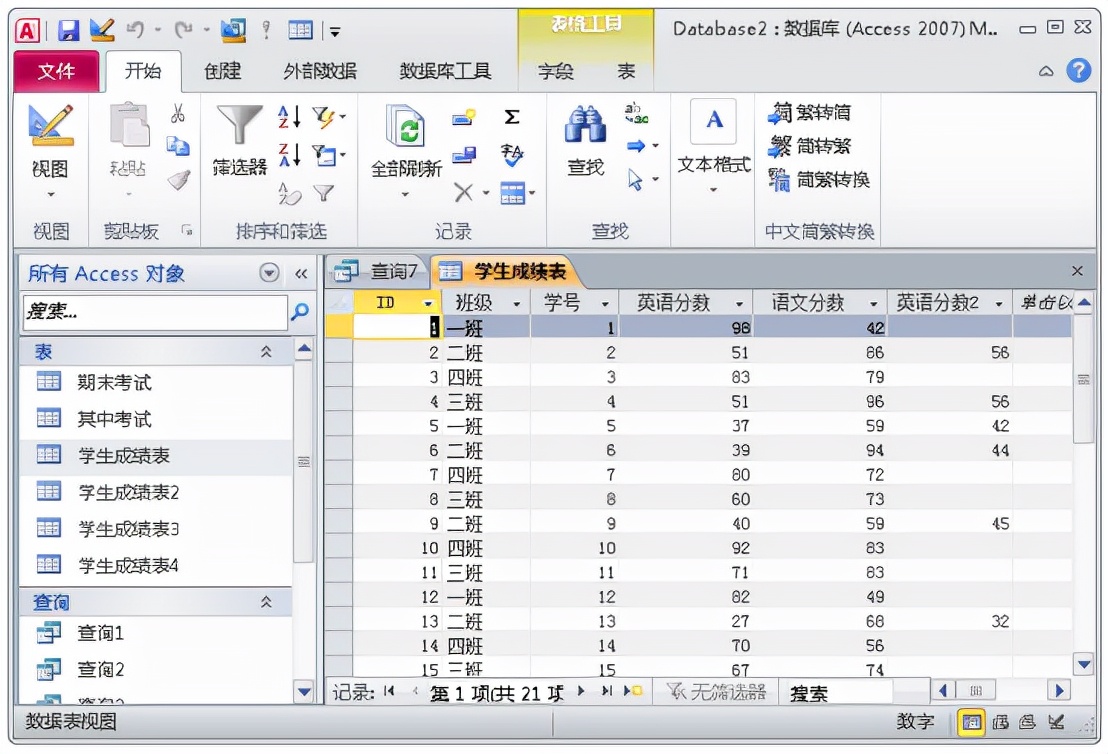Jump to last record button

606,691
